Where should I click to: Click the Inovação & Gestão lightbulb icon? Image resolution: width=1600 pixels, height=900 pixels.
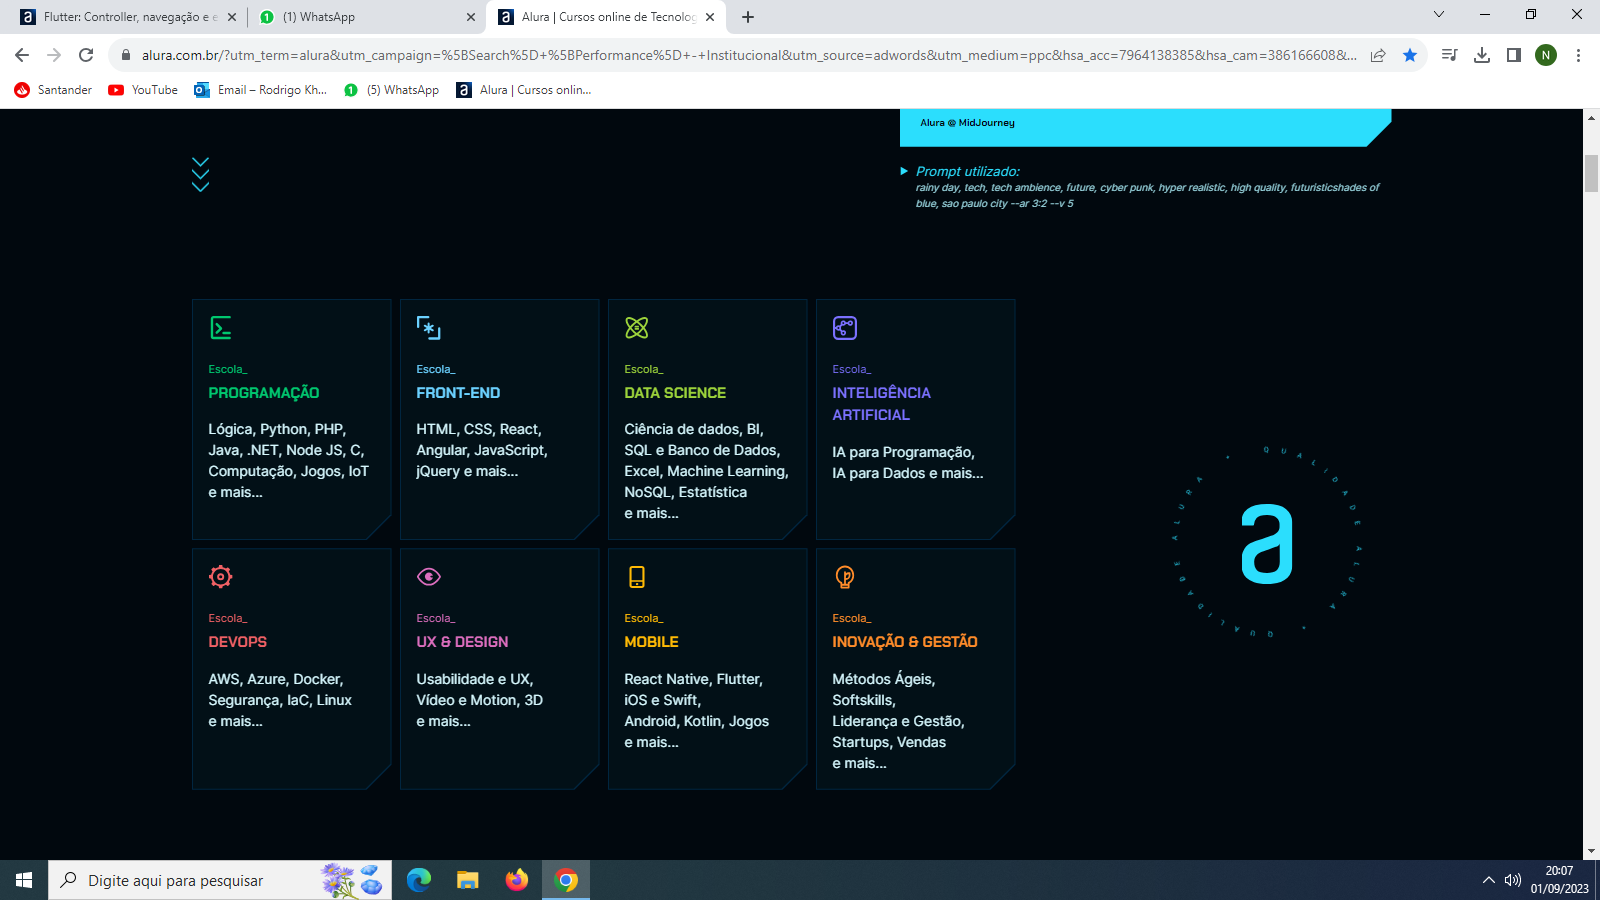pos(845,577)
